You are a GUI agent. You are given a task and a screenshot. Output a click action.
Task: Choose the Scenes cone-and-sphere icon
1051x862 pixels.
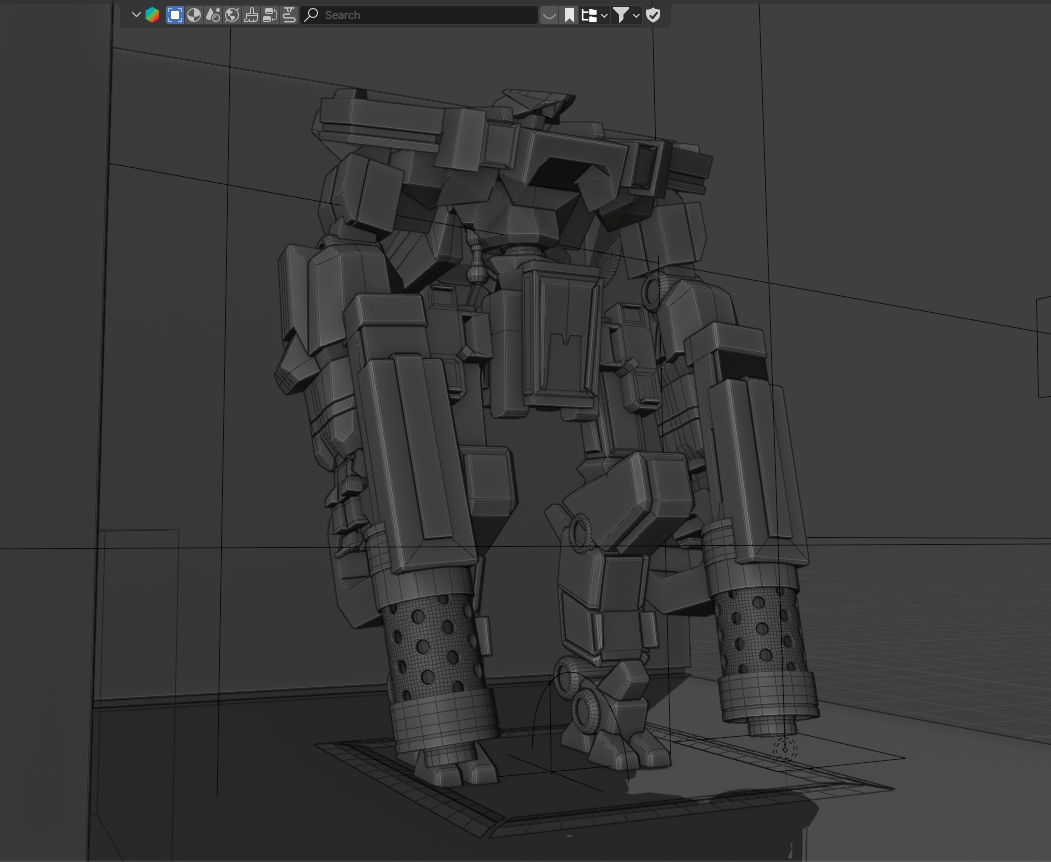[x=213, y=15]
